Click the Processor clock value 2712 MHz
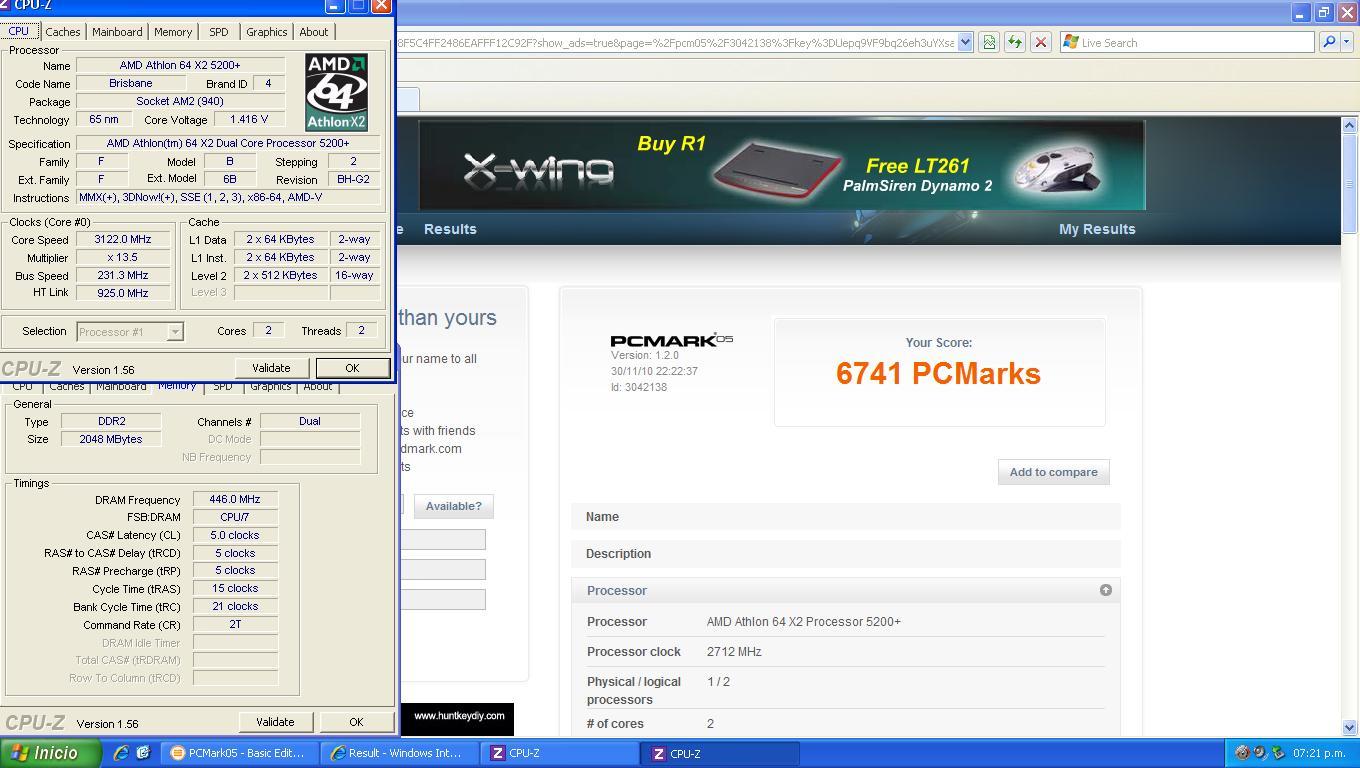 [x=734, y=652]
